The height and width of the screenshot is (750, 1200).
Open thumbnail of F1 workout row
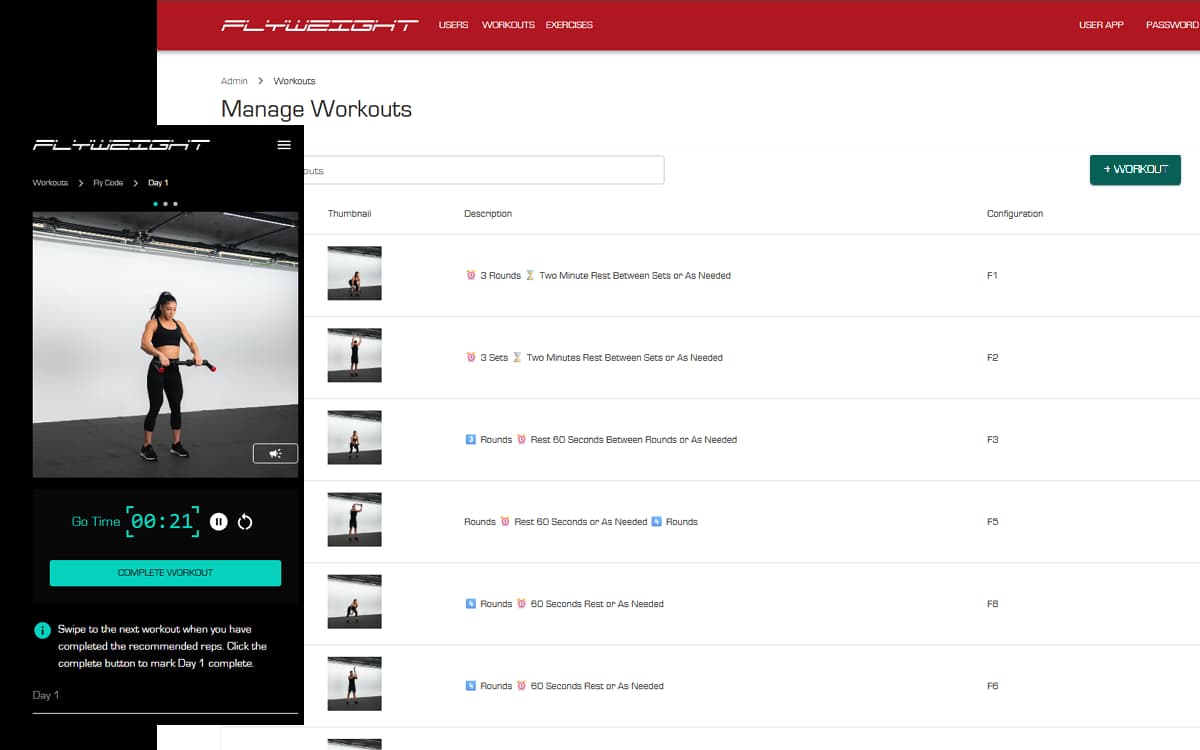(x=354, y=273)
